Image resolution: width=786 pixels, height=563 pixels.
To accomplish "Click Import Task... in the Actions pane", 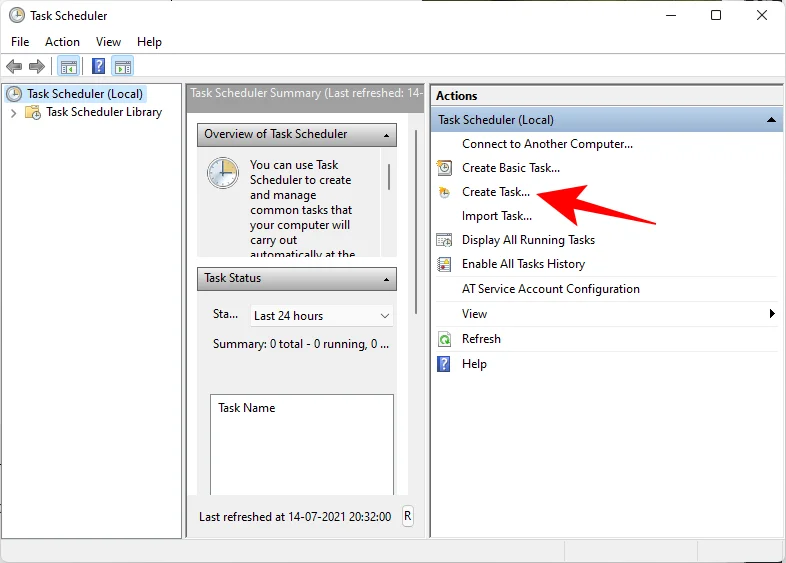I will click(x=496, y=216).
